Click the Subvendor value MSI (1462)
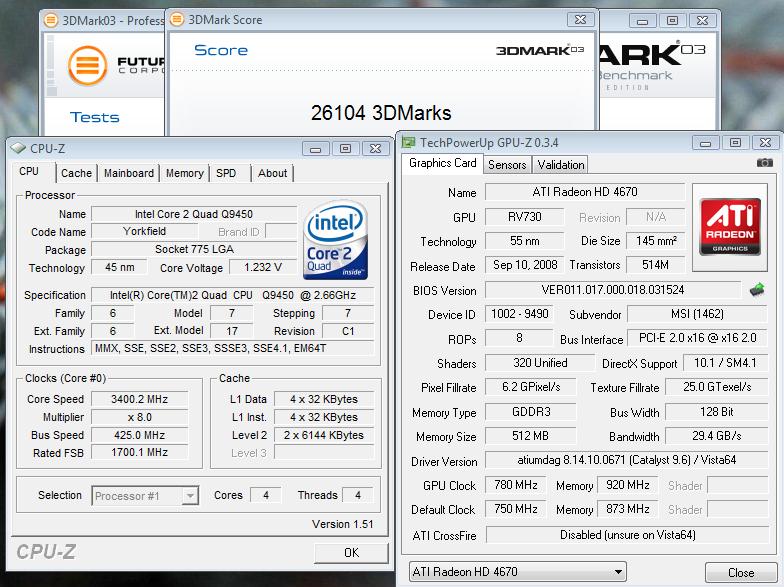Viewport: 784px width, 587px height. [697, 314]
